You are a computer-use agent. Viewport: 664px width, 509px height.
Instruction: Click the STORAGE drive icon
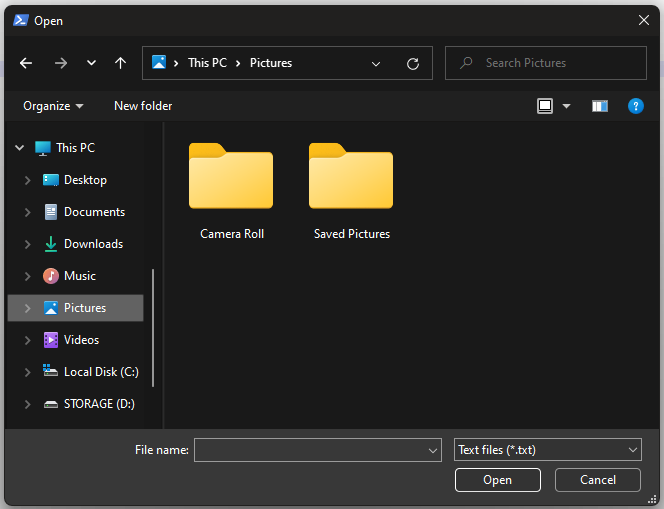[51, 404]
